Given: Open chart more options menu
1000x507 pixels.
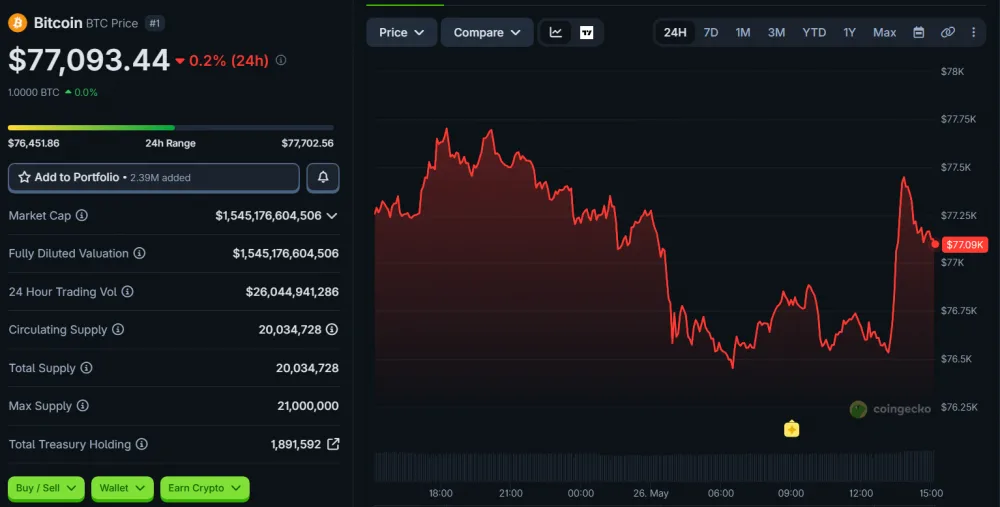Looking at the screenshot, I should point(973,33).
